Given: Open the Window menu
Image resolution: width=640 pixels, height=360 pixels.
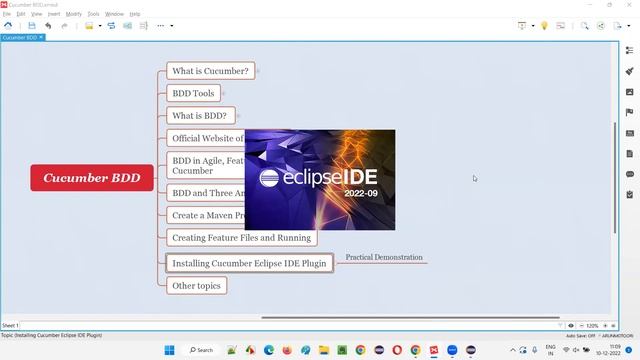Looking at the screenshot, I should [x=114, y=14].
